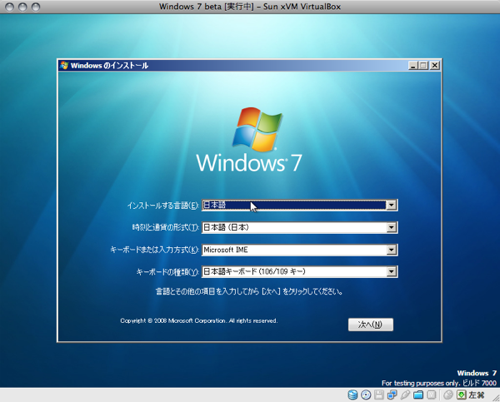Click the VirtualBox window resize grip
The height and width of the screenshot is (402, 500).
pos(495,397)
